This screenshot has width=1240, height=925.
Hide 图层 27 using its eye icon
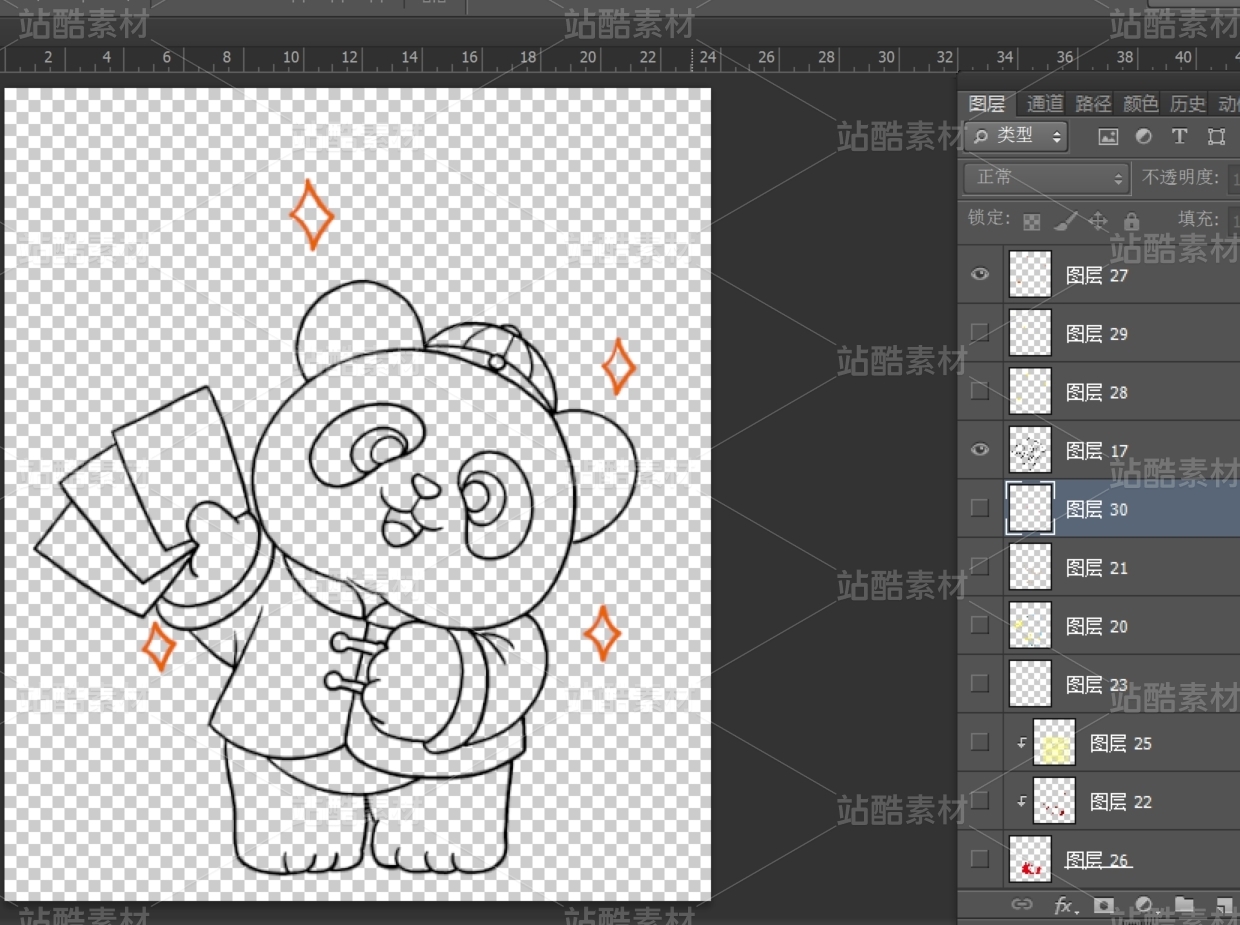click(980, 274)
